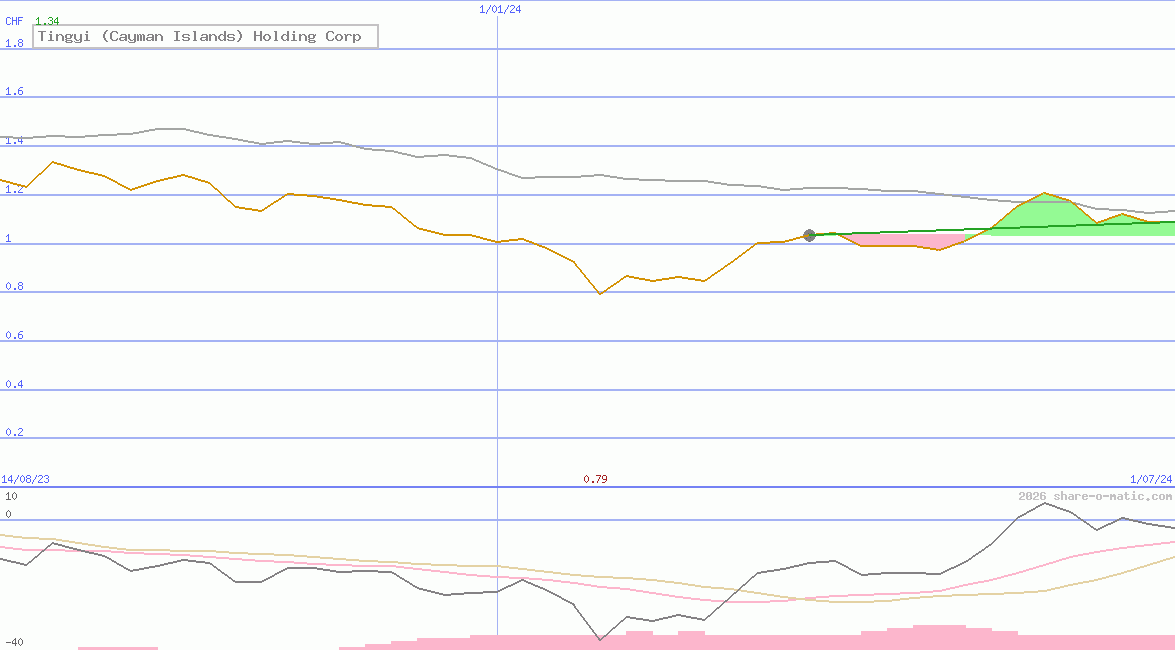Click the 14/08/23 start date label

25,479
